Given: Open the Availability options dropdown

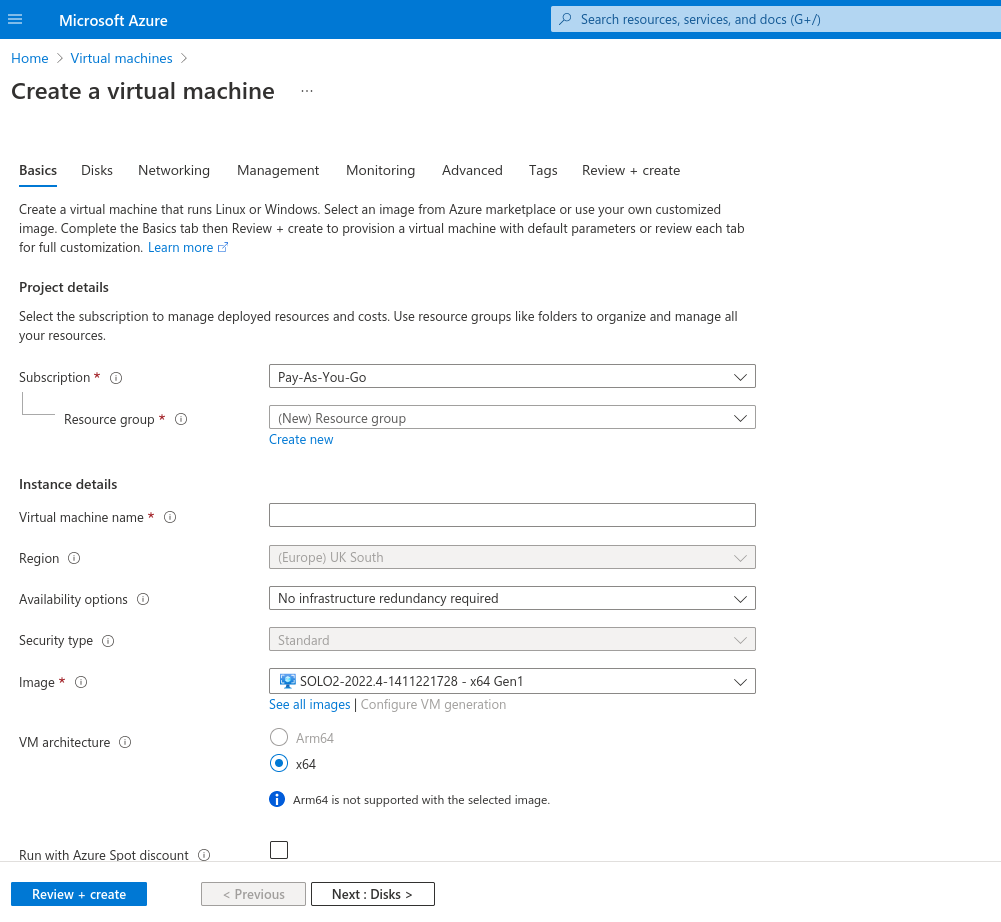Looking at the screenshot, I should (512, 599).
